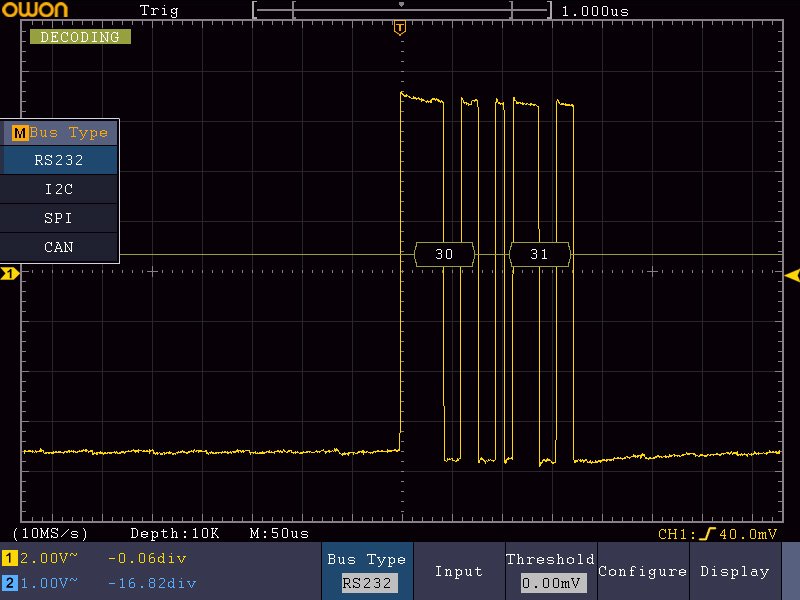Open the Input menu
Screen dimensions: 800x600
coord(458,571)
